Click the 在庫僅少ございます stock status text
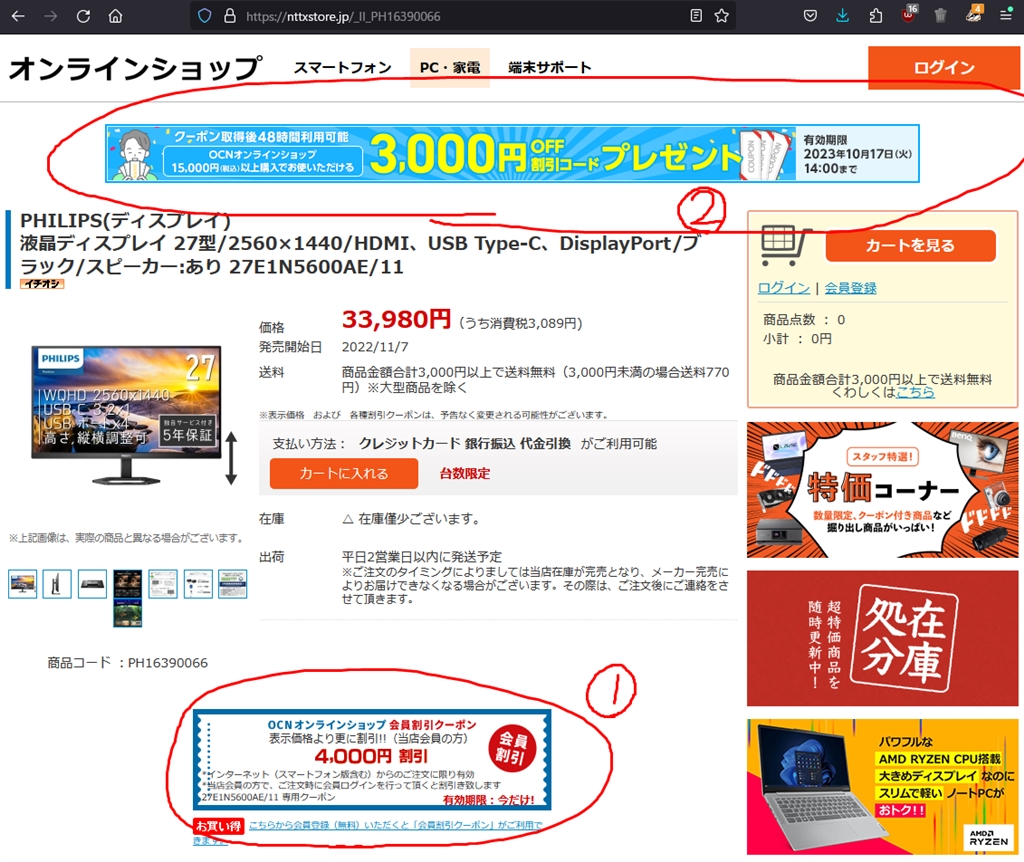 pyautogui.click(x=411, y=519)
